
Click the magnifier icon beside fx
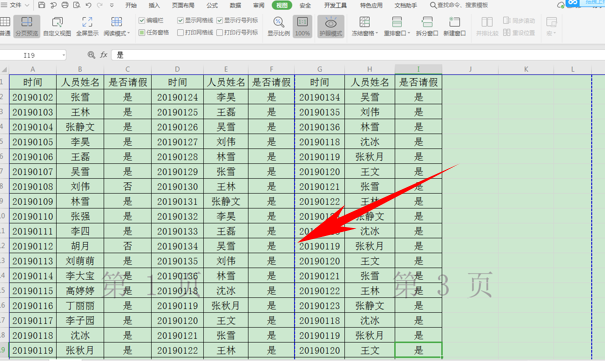point(91,55)
